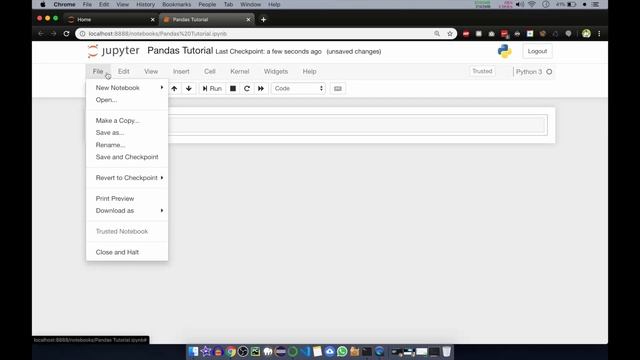Restart the kernel with circular arrow icon

coord(247,89)
